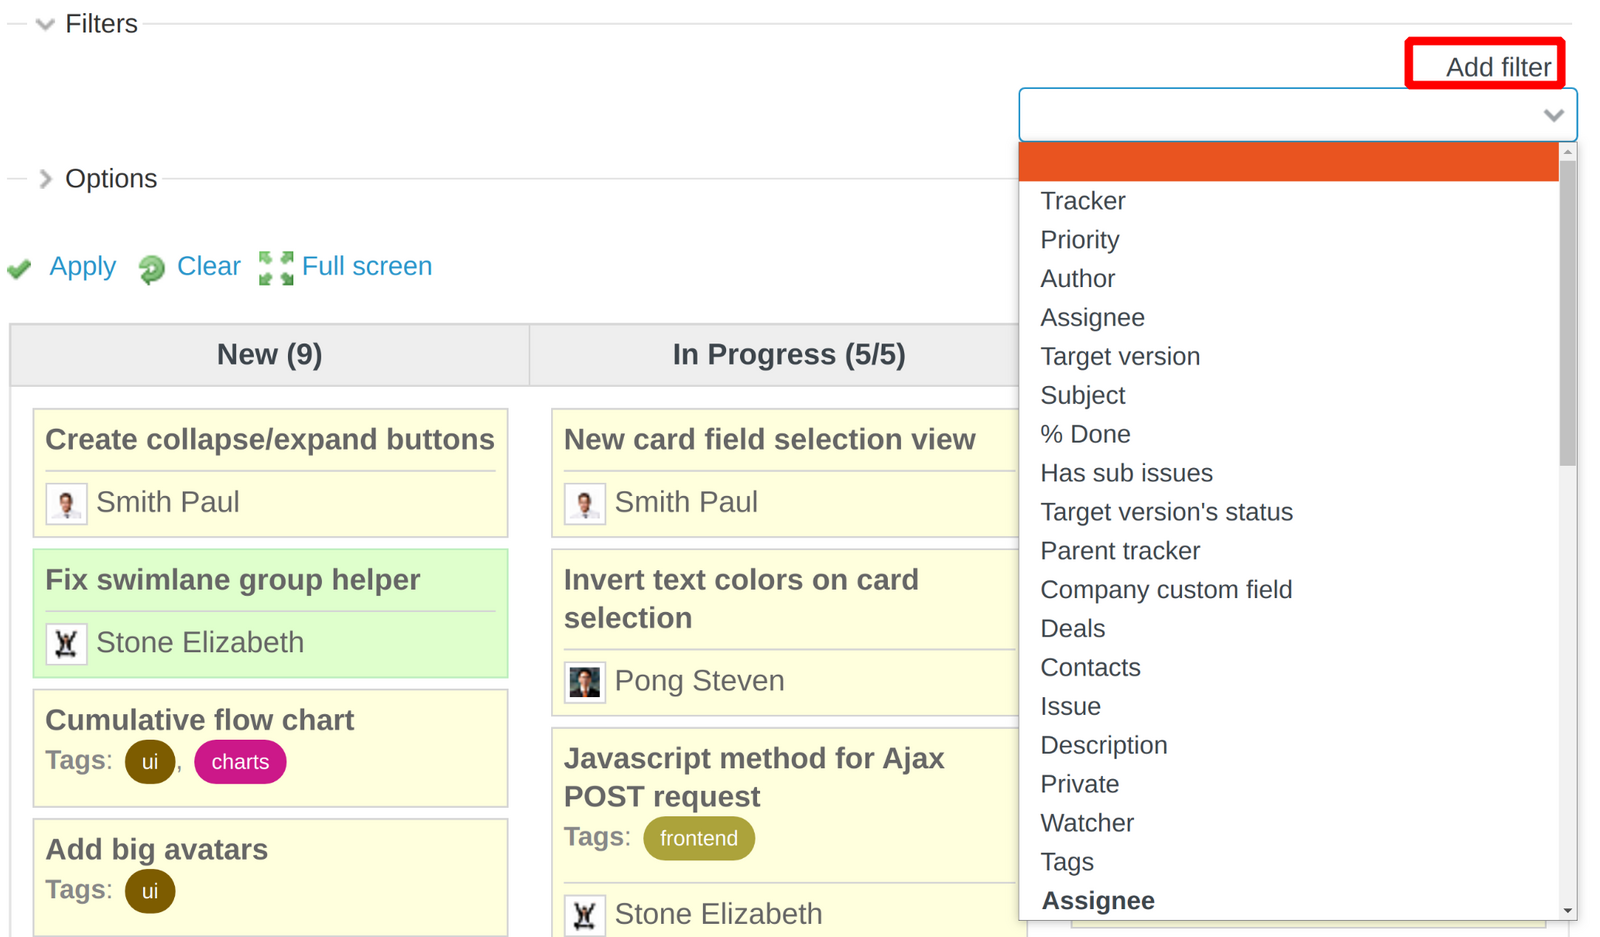
Task: Click the Apply link text
Action: (82, 266)
